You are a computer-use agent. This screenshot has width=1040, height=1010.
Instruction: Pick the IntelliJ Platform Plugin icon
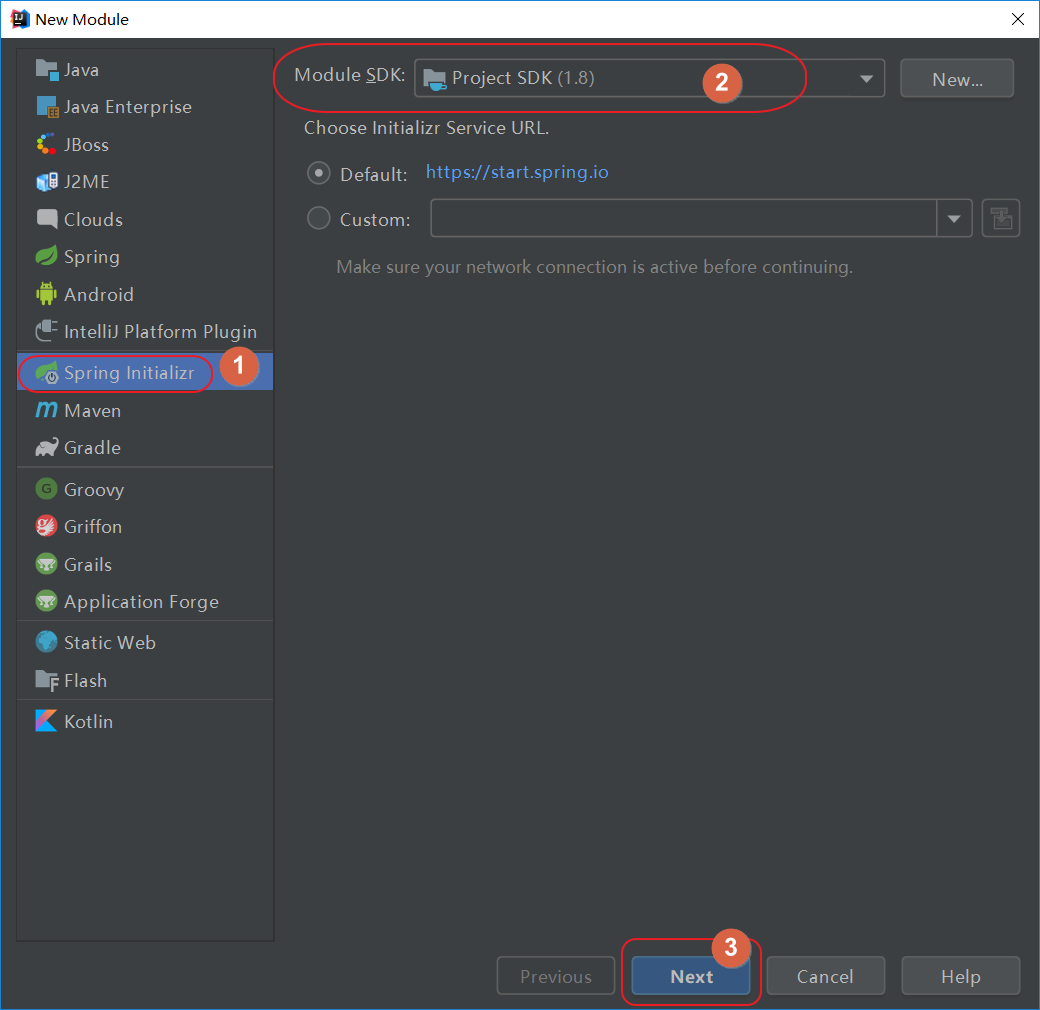coord(46,331)
